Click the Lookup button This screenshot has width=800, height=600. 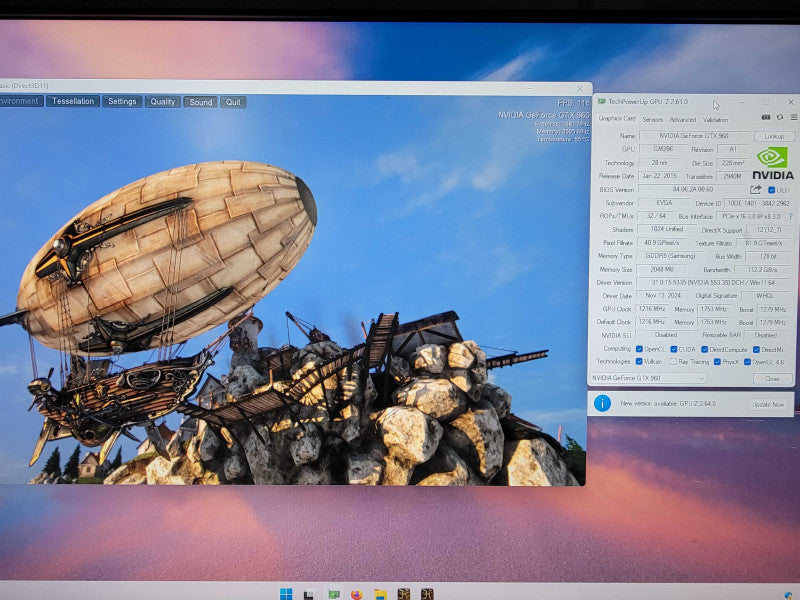pos(774,136)
